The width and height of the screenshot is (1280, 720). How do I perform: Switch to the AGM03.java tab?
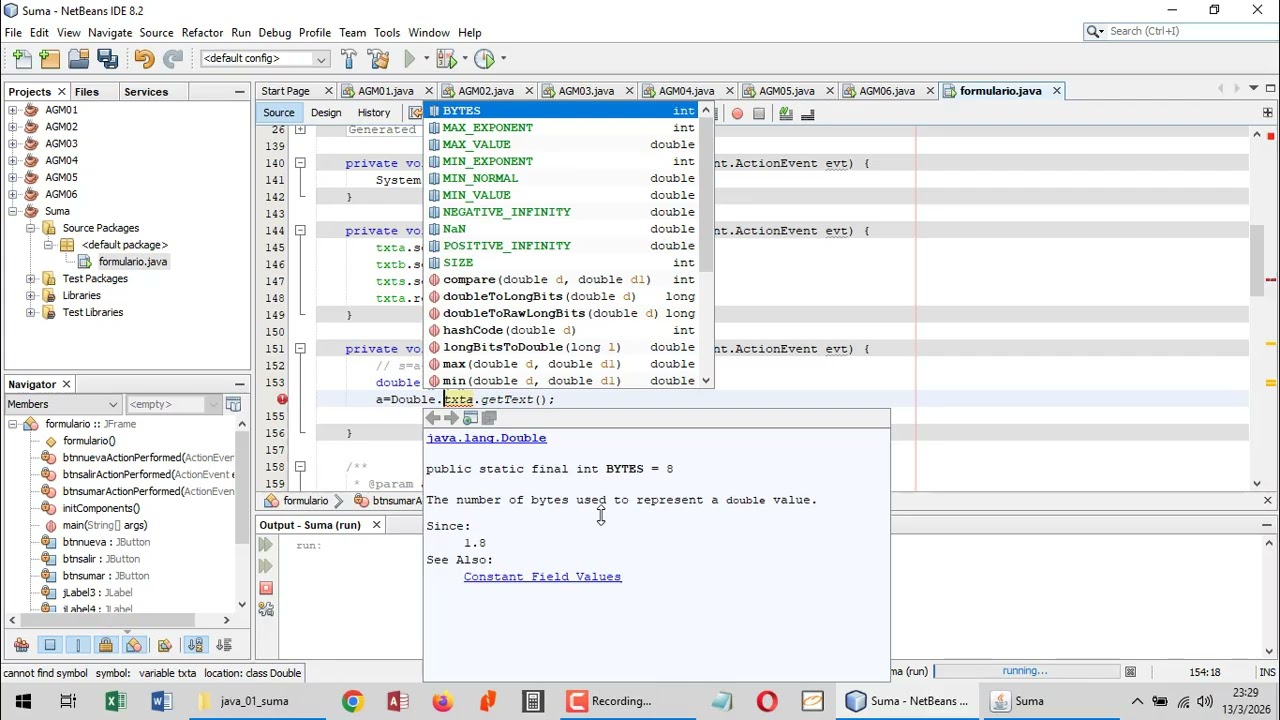pos(586,91)
